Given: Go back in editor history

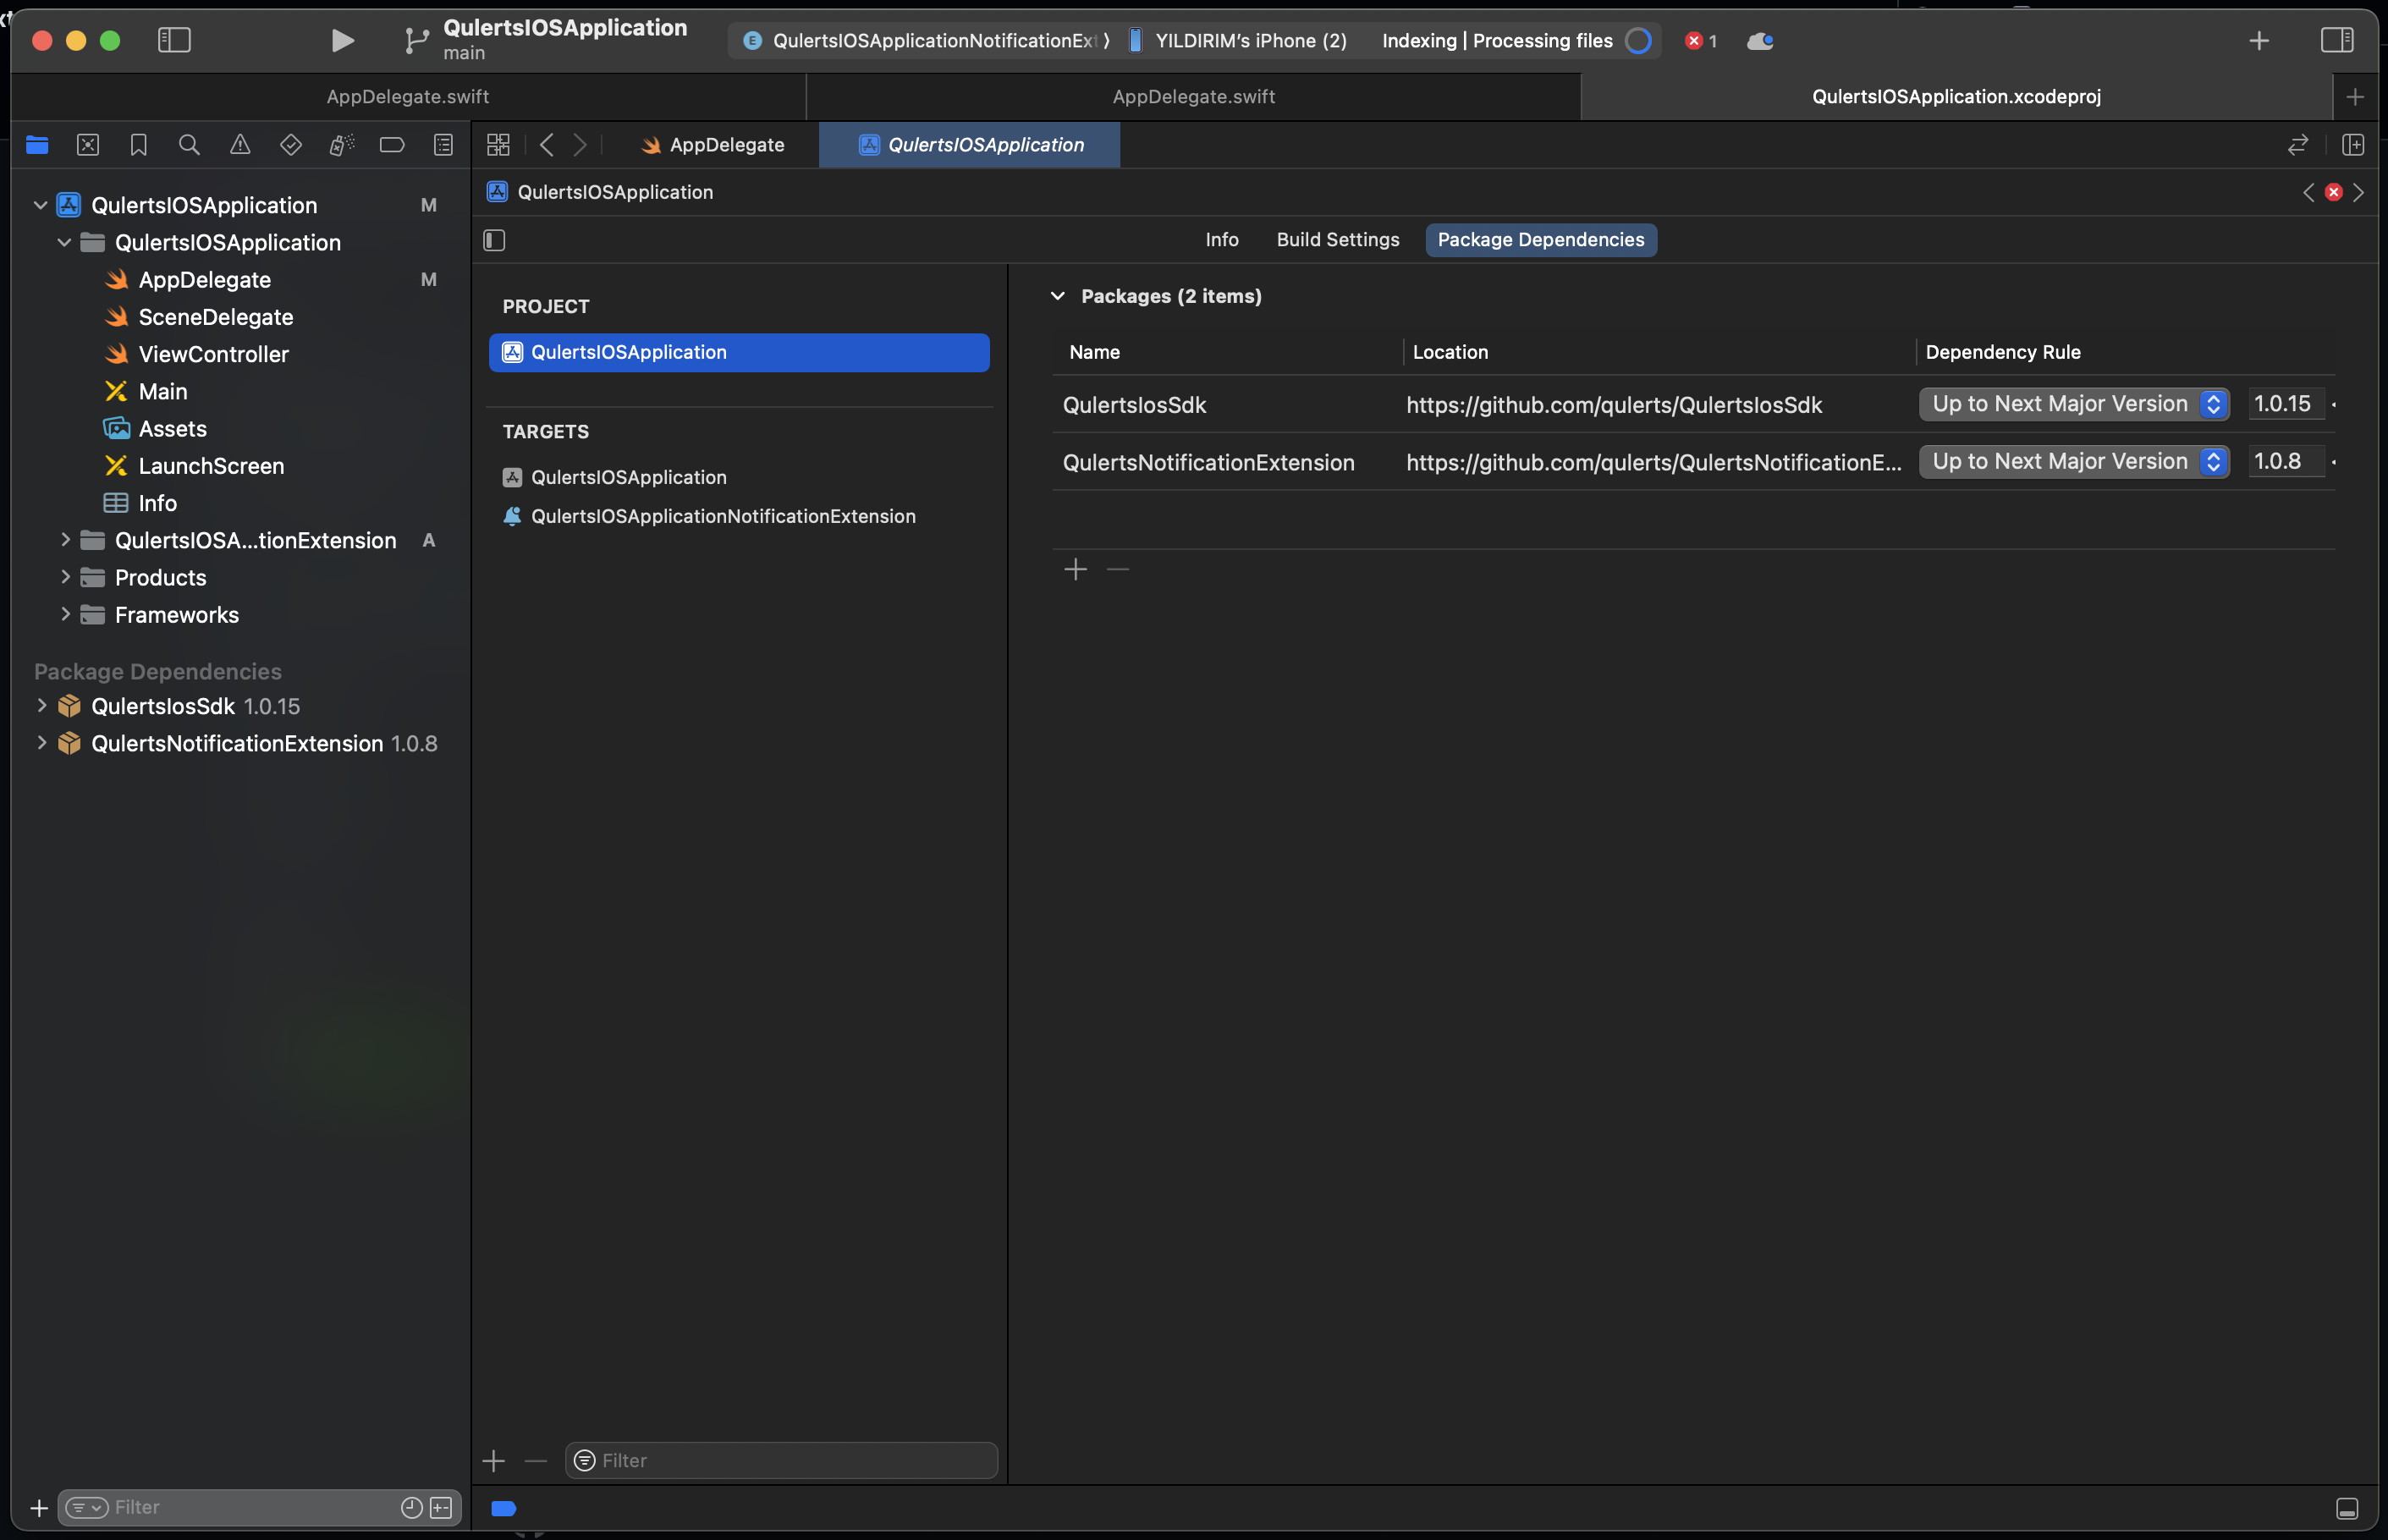Looking at the screenshot, I should click(x=546, y=145).
